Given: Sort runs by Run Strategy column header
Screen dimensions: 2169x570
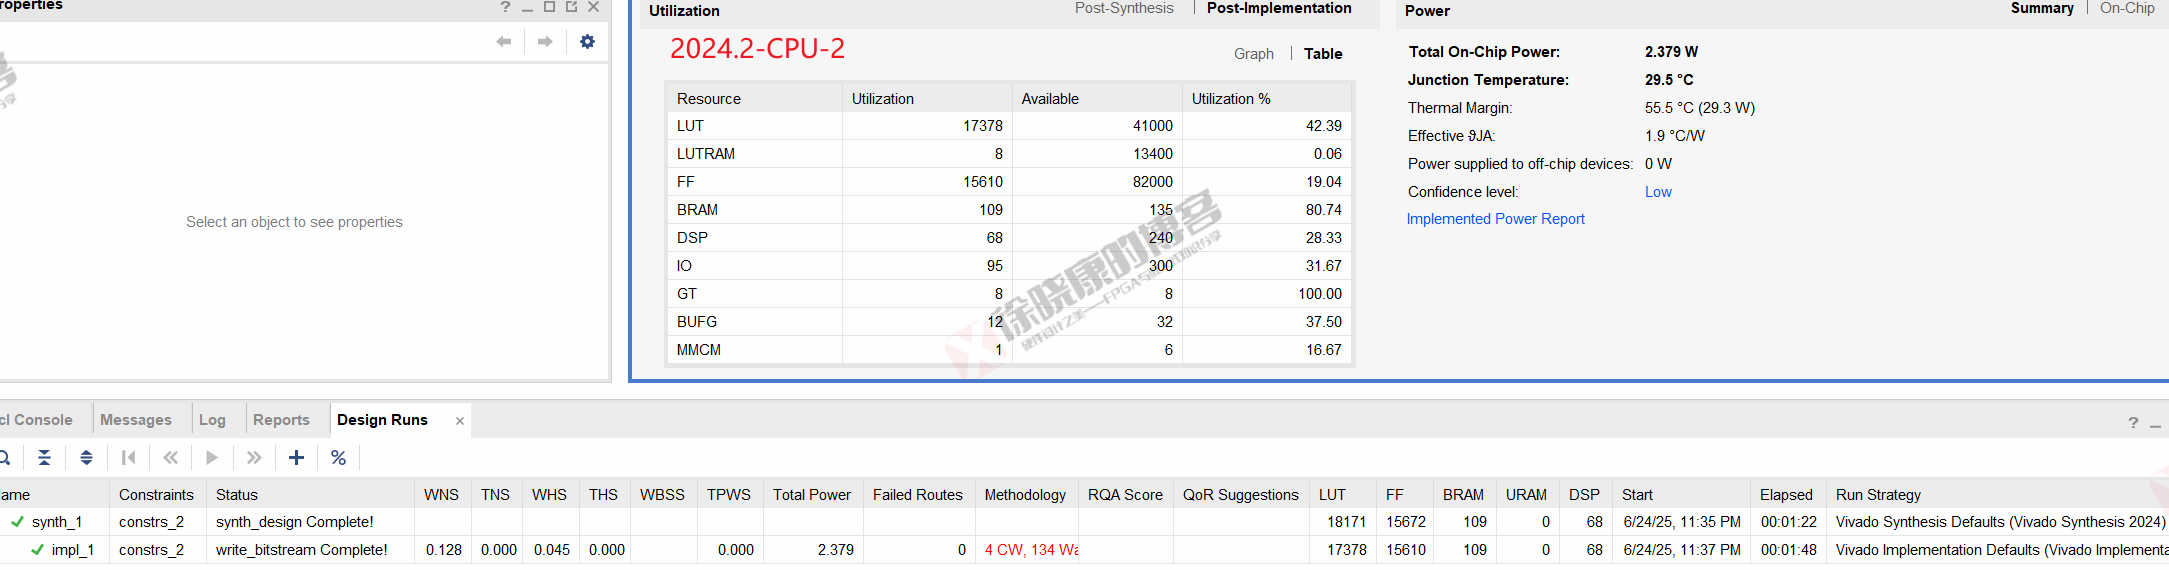Looking at the screenshot, I should pyautogui.click(x=1997, y=494).
